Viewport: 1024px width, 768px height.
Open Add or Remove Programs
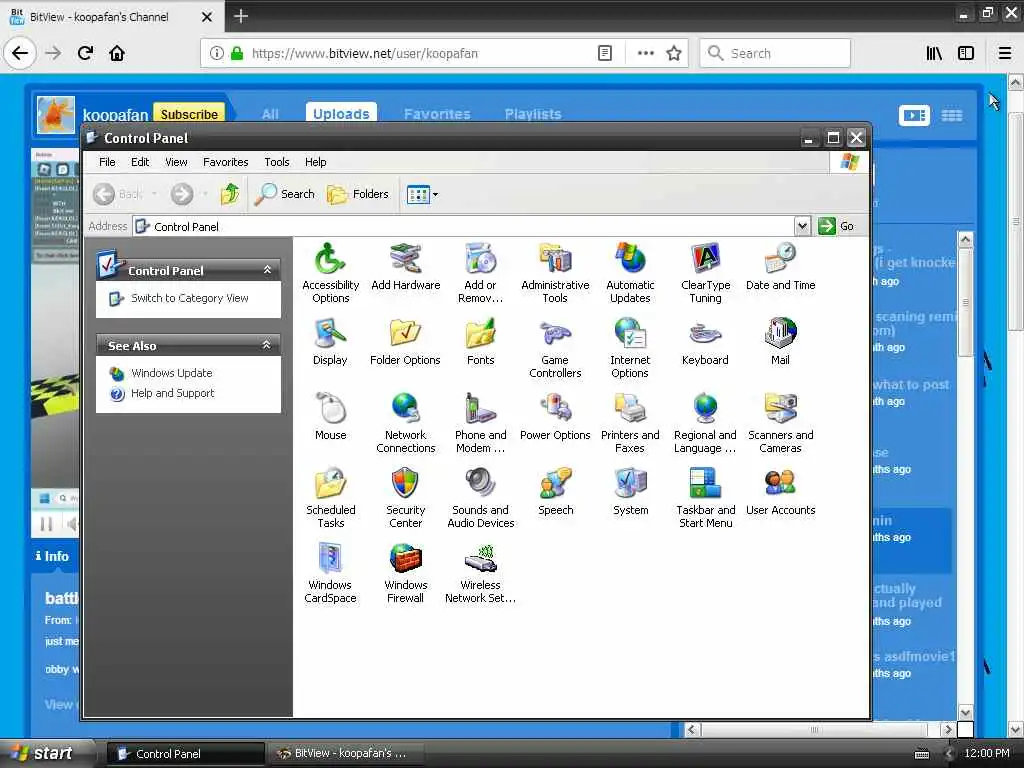click(x=481, y=273)
